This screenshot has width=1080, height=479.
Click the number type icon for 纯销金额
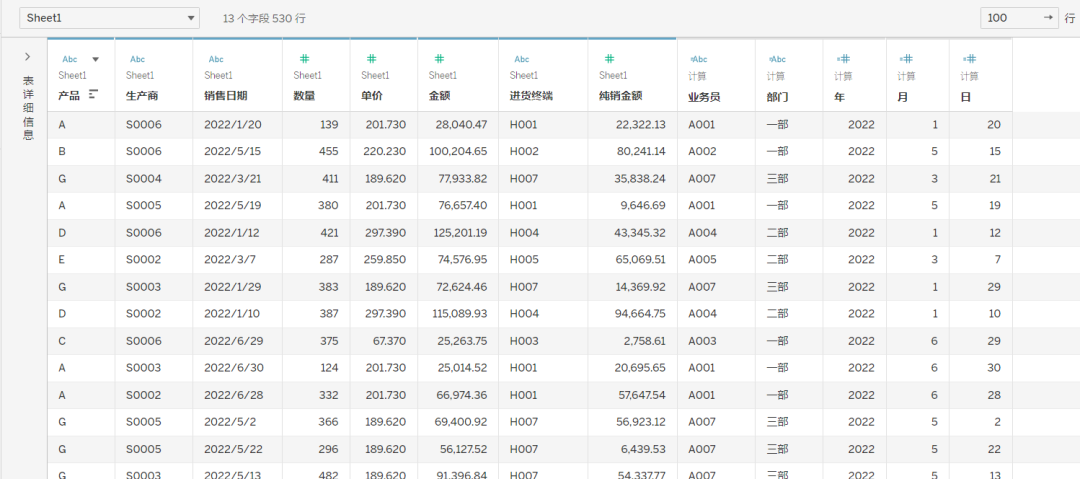point(609,59)
